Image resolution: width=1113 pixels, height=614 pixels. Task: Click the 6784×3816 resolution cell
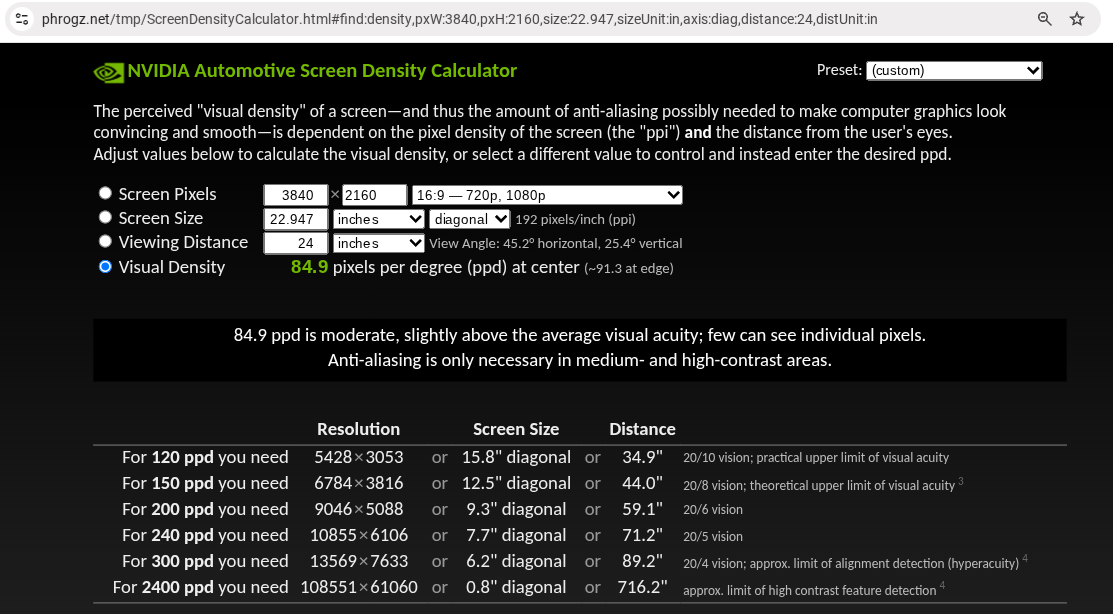[x=358, y=483]
